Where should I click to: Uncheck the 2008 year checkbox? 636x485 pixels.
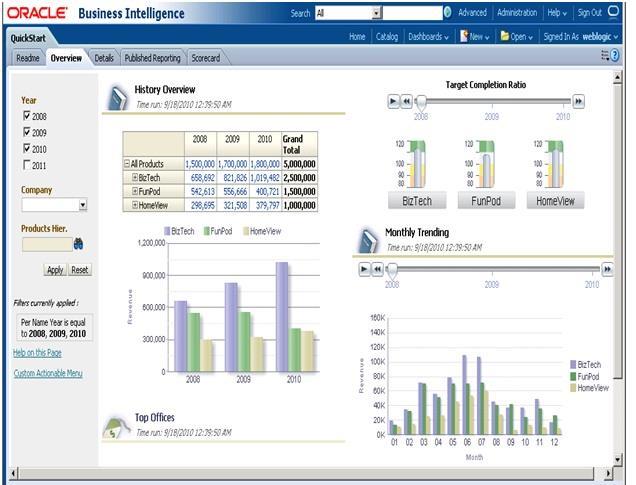click(x=27, y=116)
